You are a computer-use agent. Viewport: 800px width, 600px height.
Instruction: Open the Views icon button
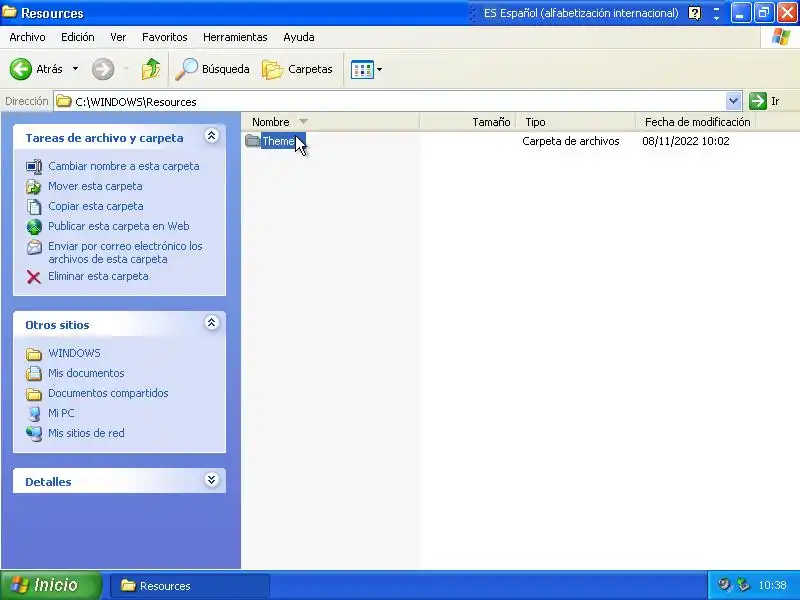(x=362, y=69)
